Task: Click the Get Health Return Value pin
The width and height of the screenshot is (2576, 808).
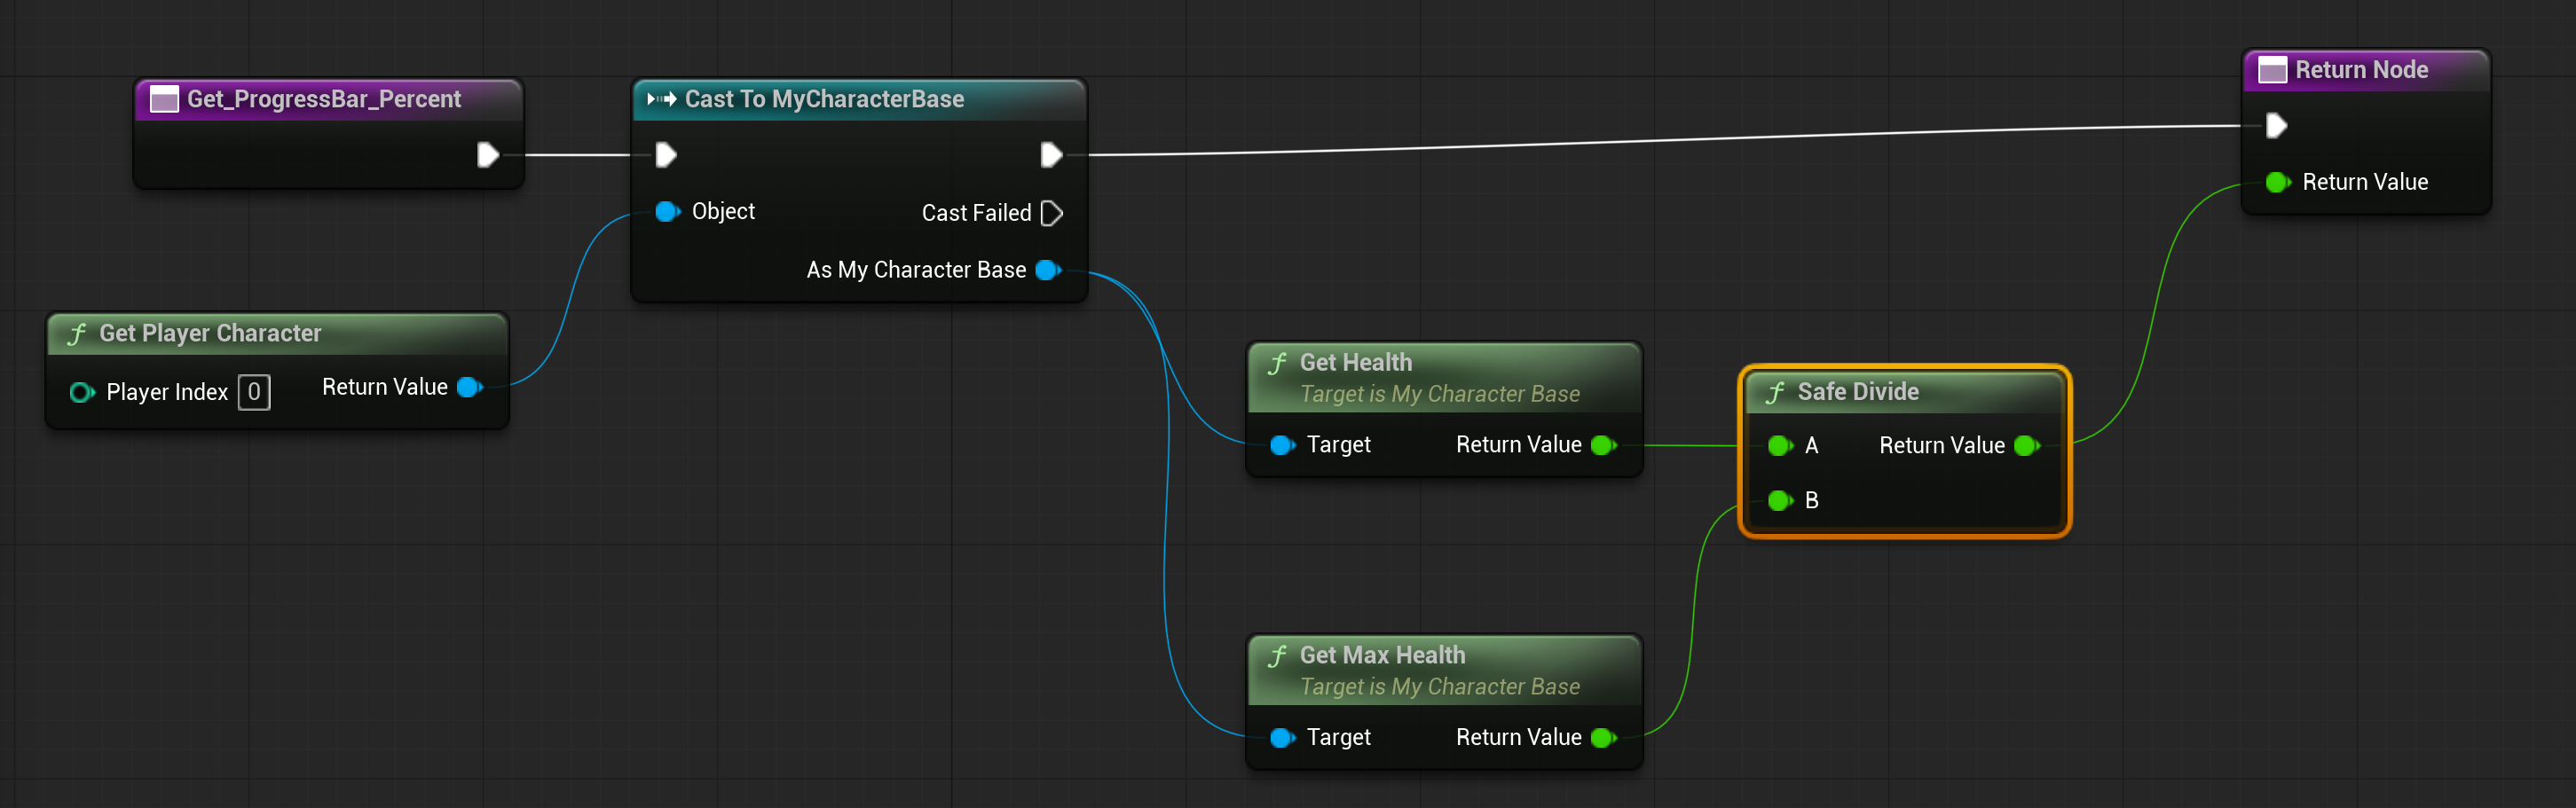Action: [x=1604, y=445]
